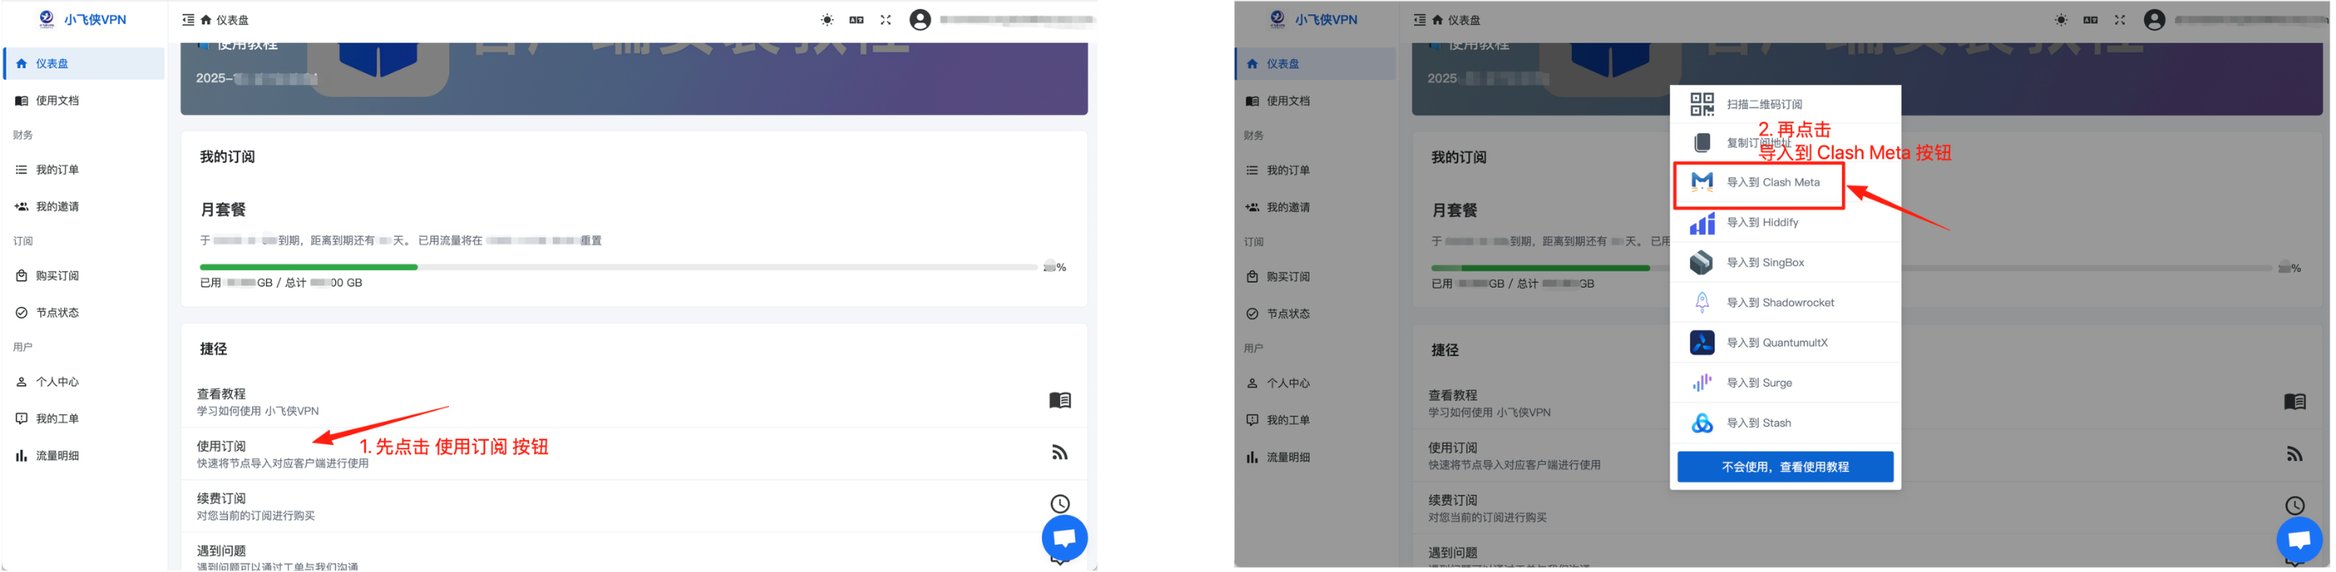Open chat support bubble in left screenshot
The width and height of the screenshot is (2336, 572).
click(x=1064, y=538)
